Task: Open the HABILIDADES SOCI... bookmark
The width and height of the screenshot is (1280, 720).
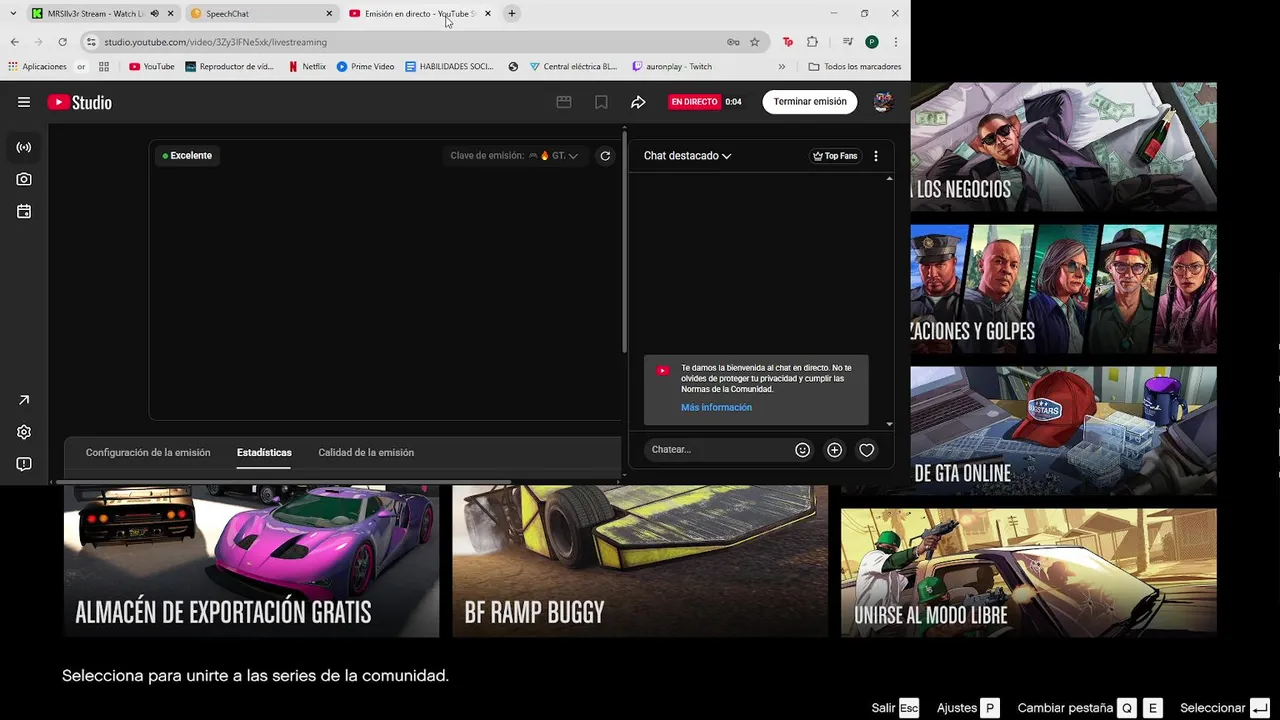Action: (449, 67)
